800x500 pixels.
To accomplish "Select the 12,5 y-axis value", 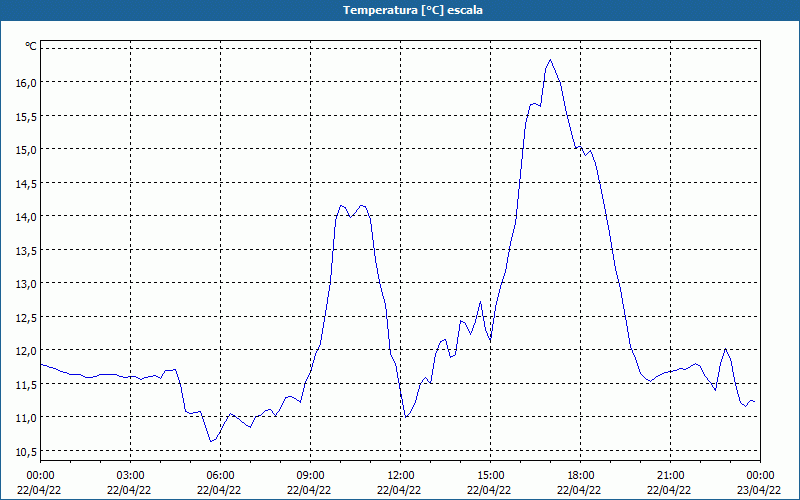I will (x=27, y=318).
